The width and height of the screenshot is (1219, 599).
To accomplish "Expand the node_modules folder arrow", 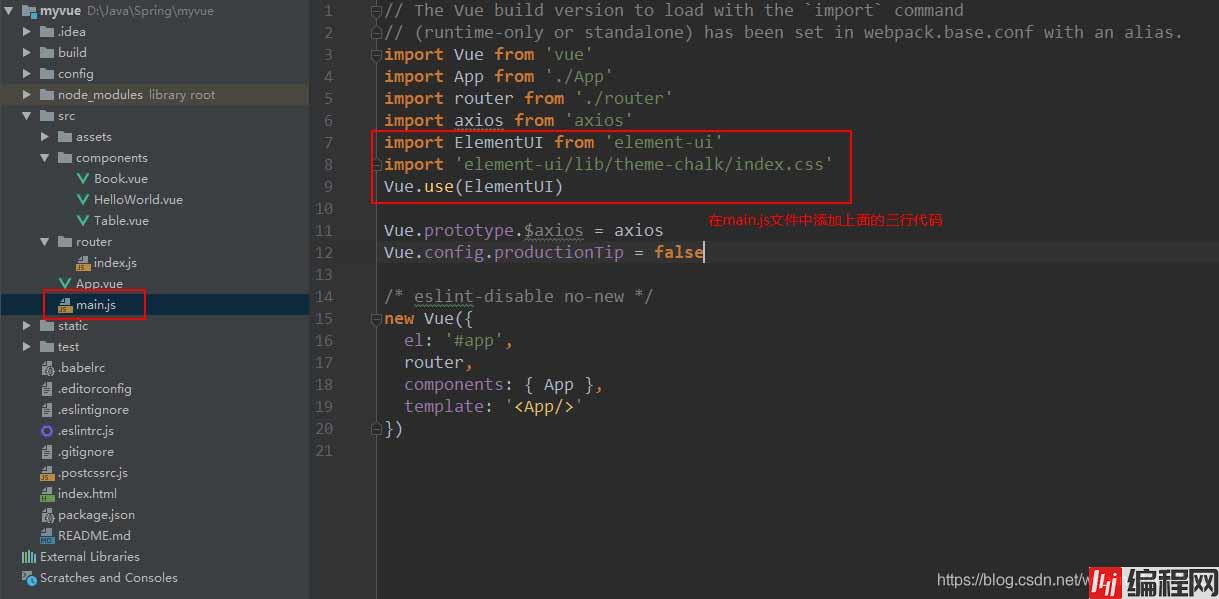I will point(27,95).
